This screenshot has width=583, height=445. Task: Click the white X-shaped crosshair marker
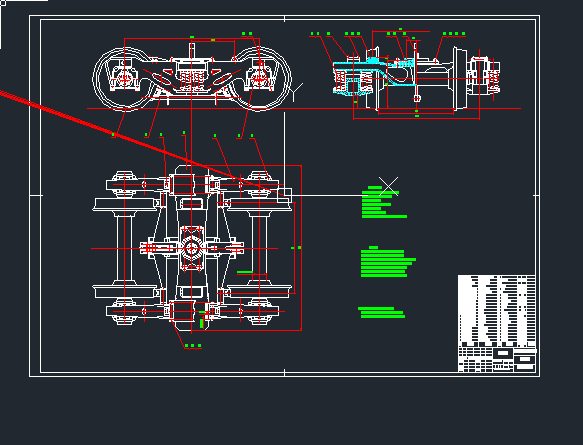(x=389, y=186)
